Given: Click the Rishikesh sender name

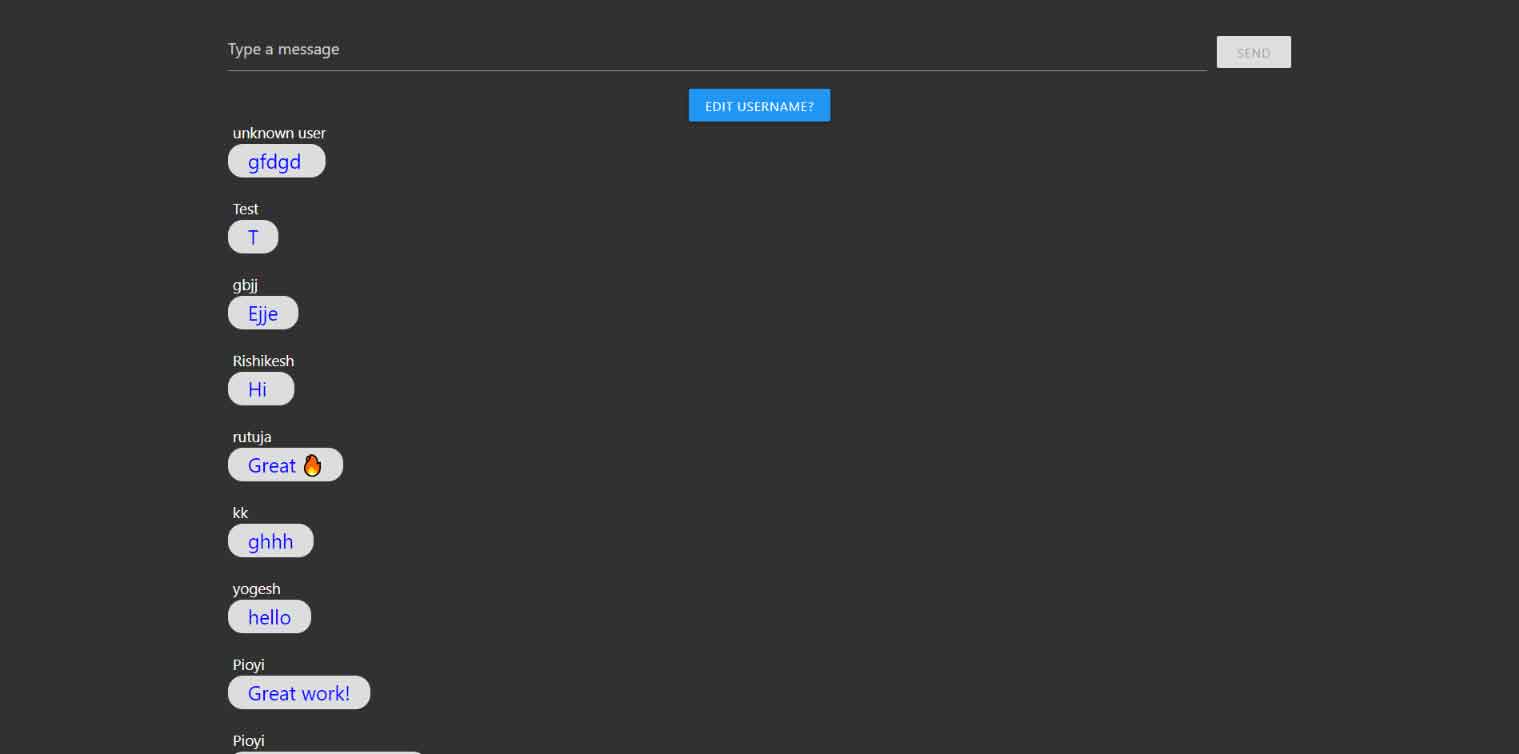Looking at the screenshot, I should point(264,361).
